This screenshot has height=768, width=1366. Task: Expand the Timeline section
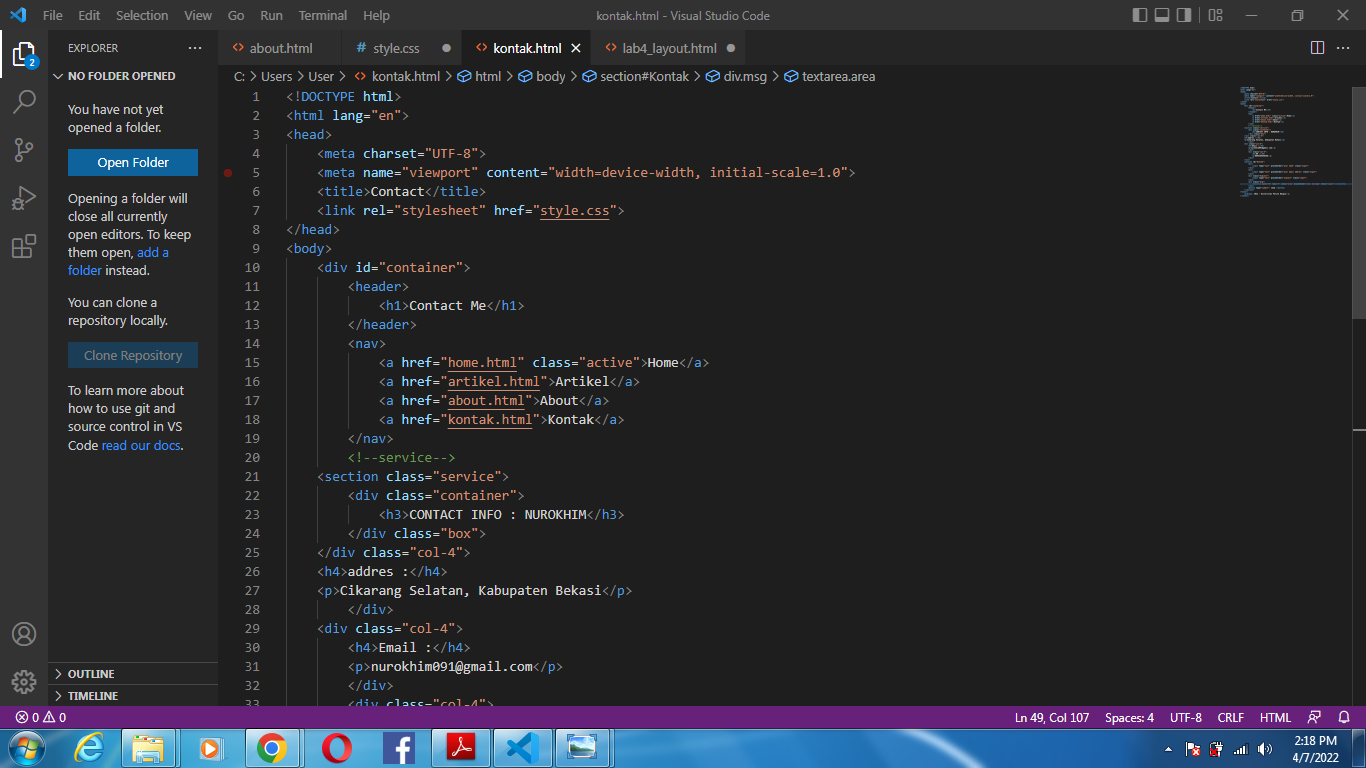92,695
